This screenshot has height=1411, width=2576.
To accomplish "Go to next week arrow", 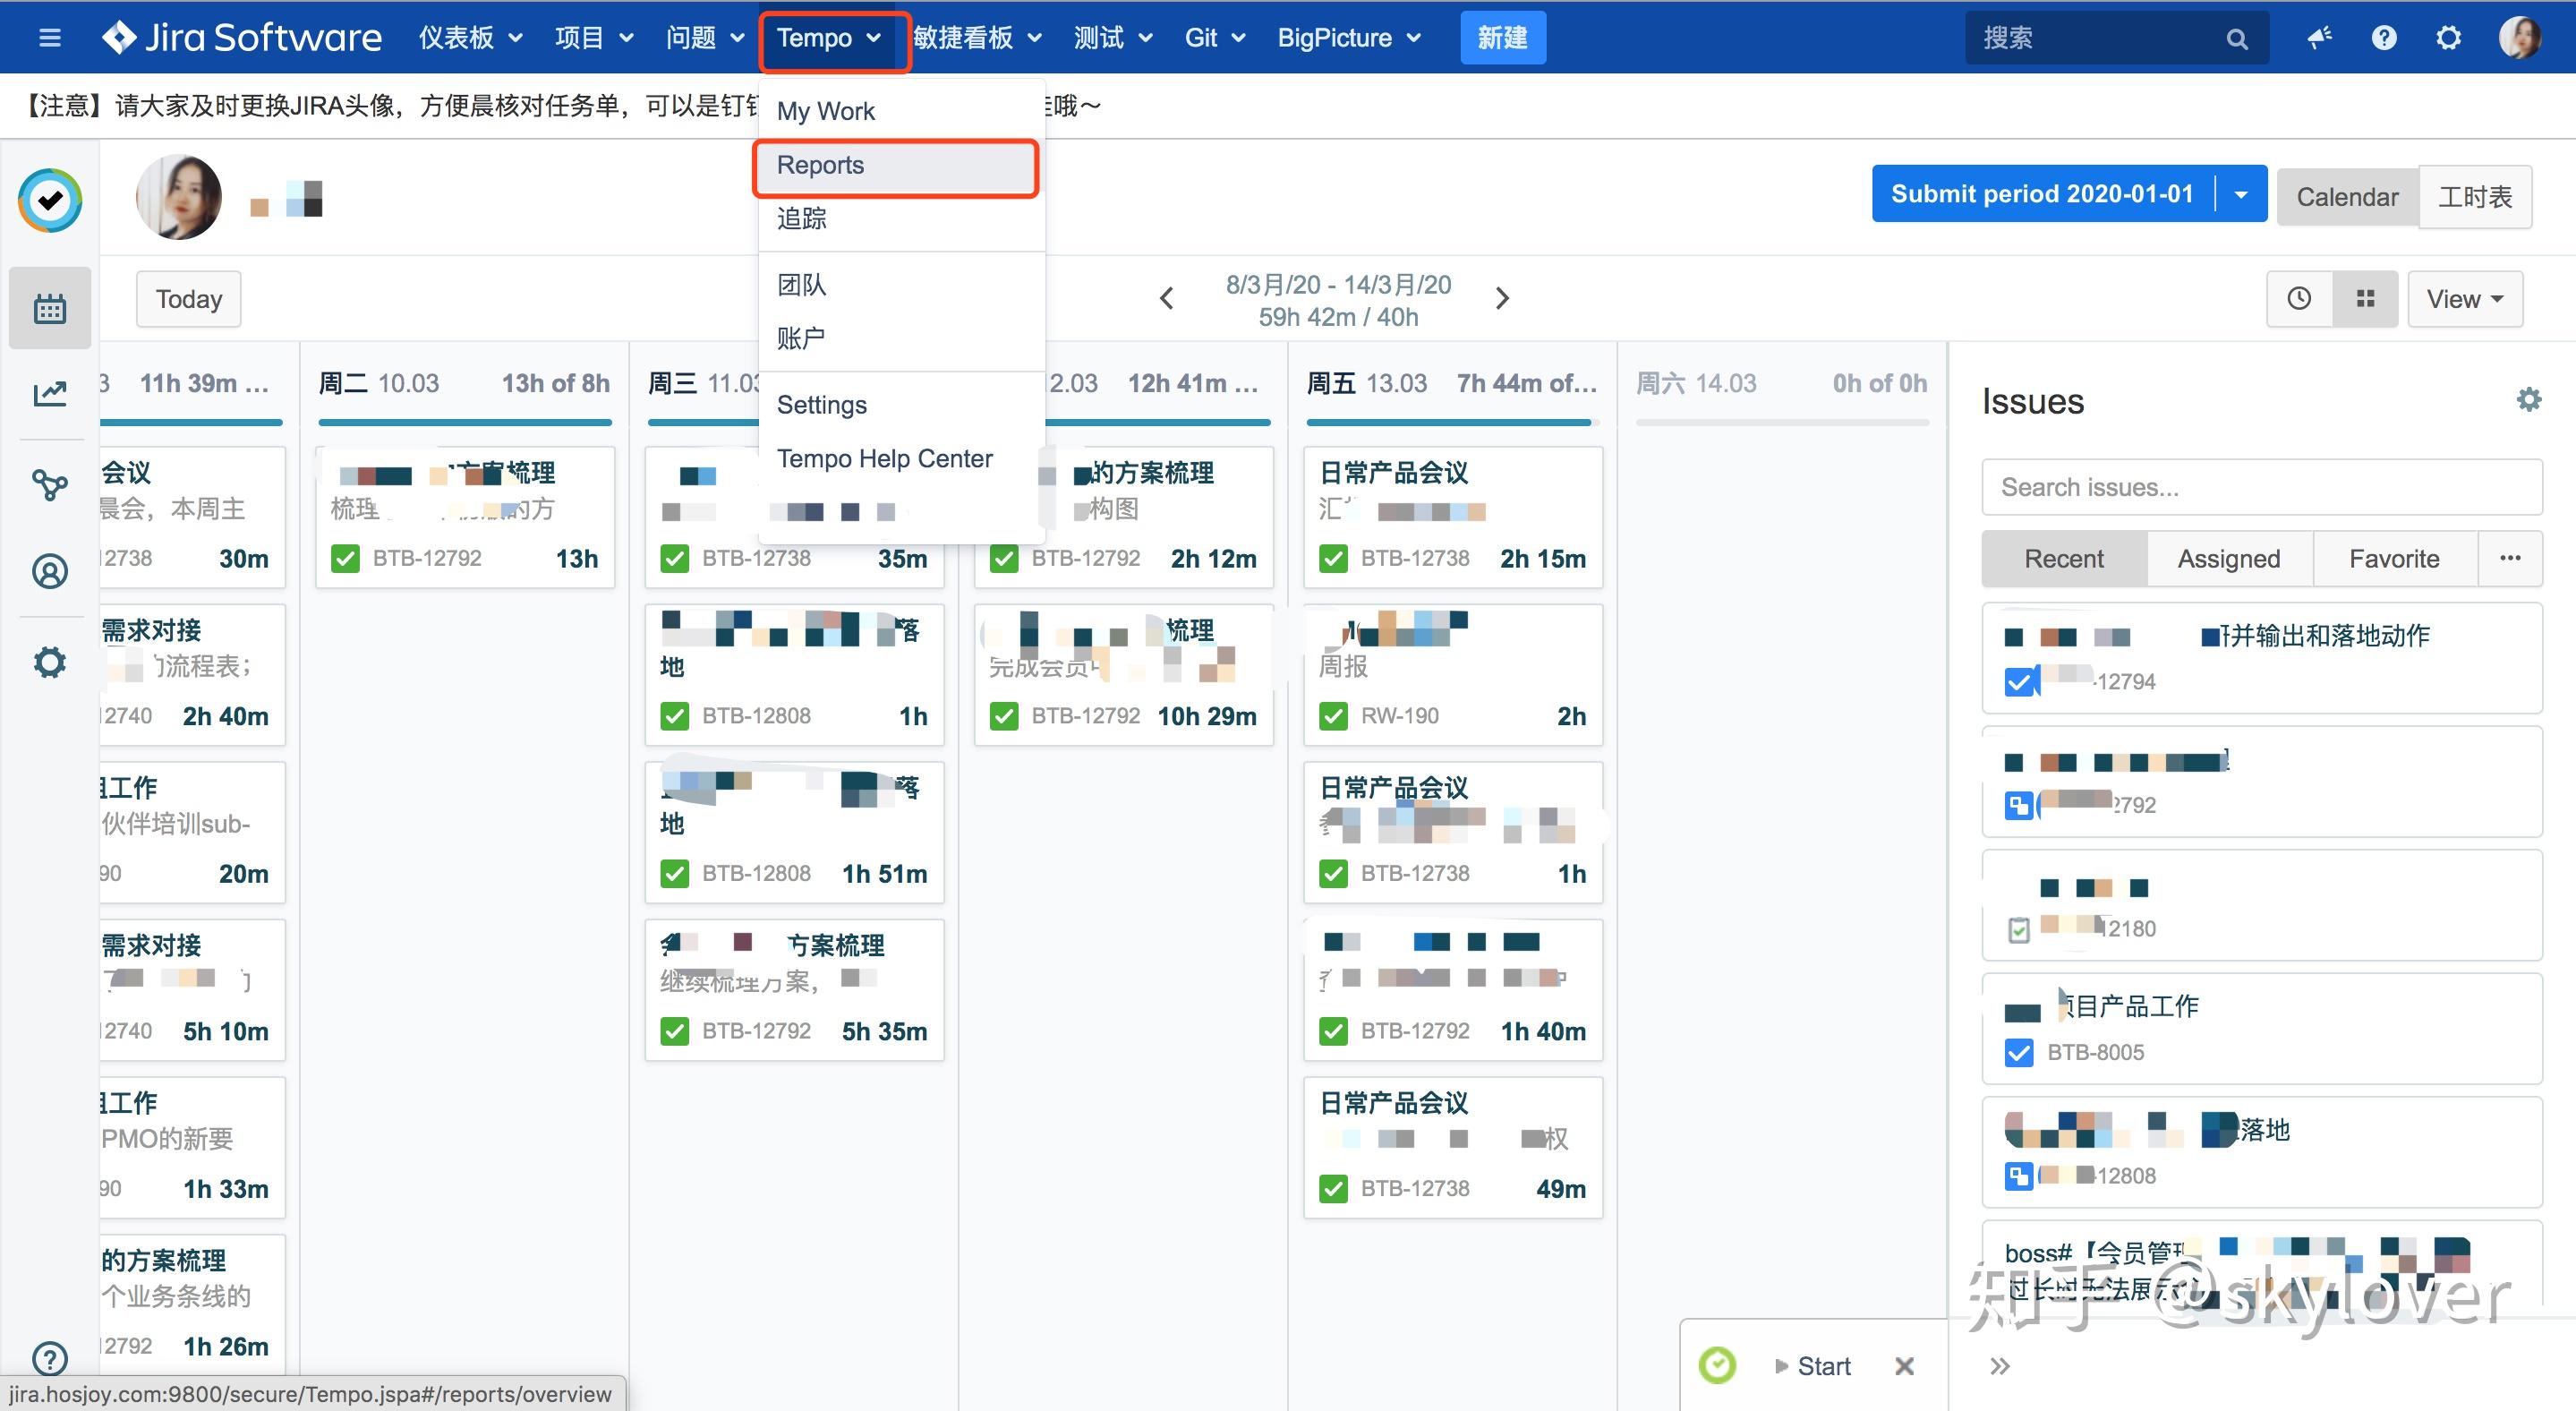I will coord(1501,299).
